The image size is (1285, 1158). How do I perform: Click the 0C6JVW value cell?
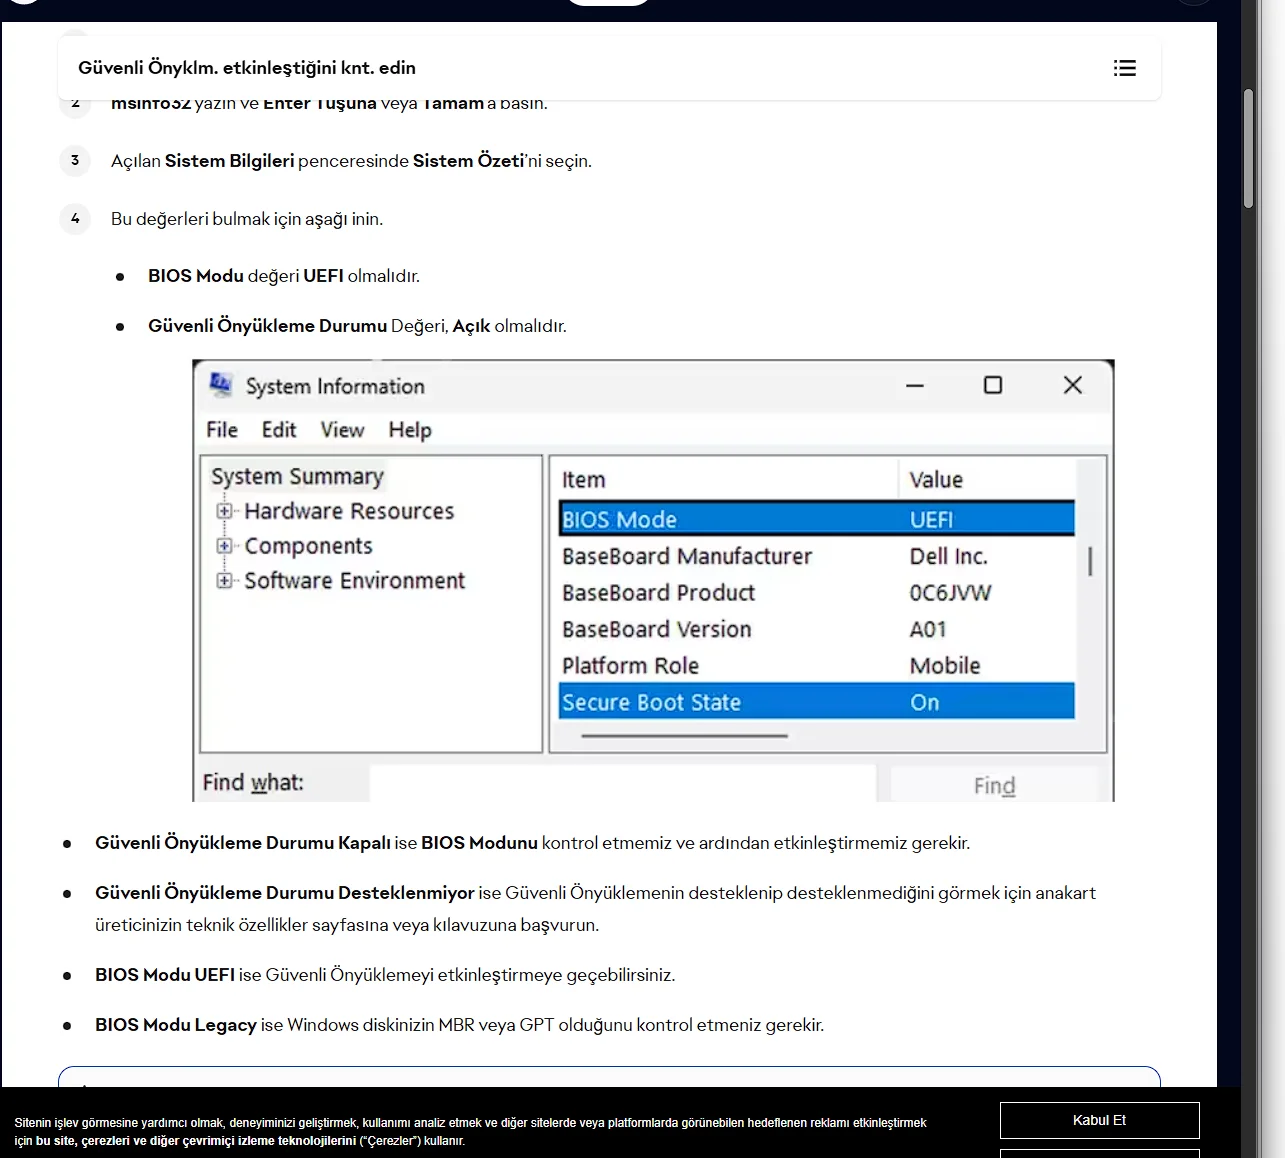950,593
